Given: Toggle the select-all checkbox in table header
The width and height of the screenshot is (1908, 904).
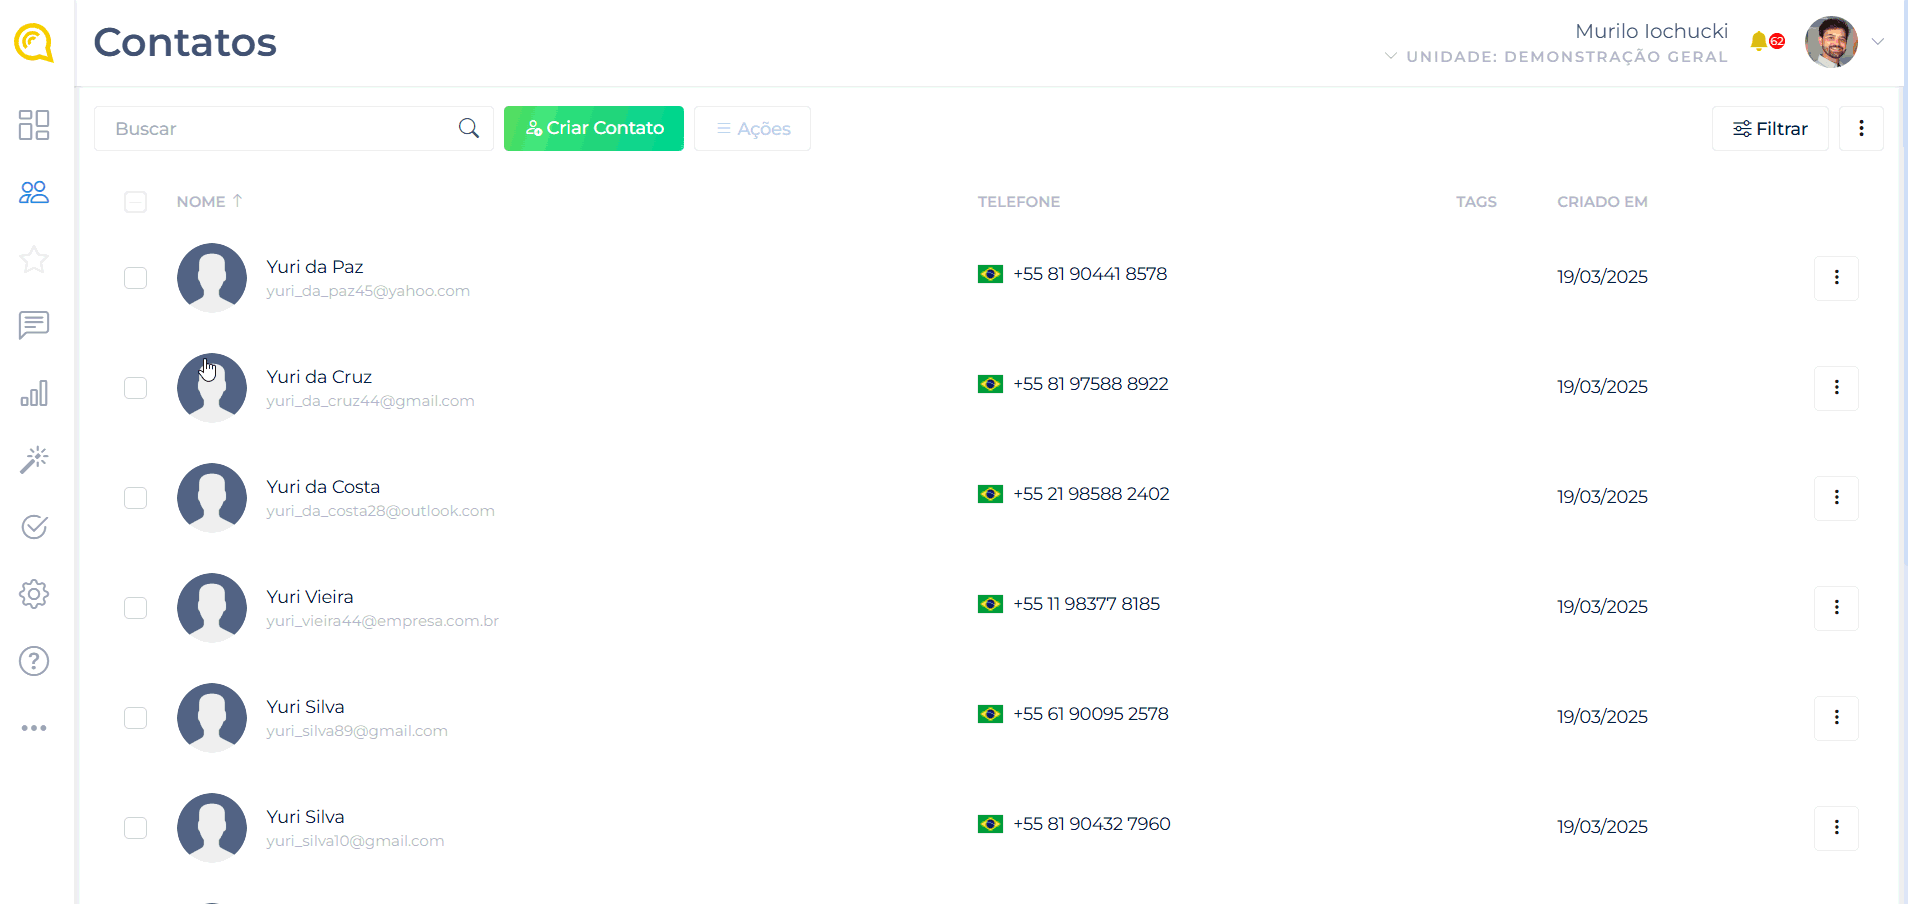Looking at the screenshot, I should (136, 202).
